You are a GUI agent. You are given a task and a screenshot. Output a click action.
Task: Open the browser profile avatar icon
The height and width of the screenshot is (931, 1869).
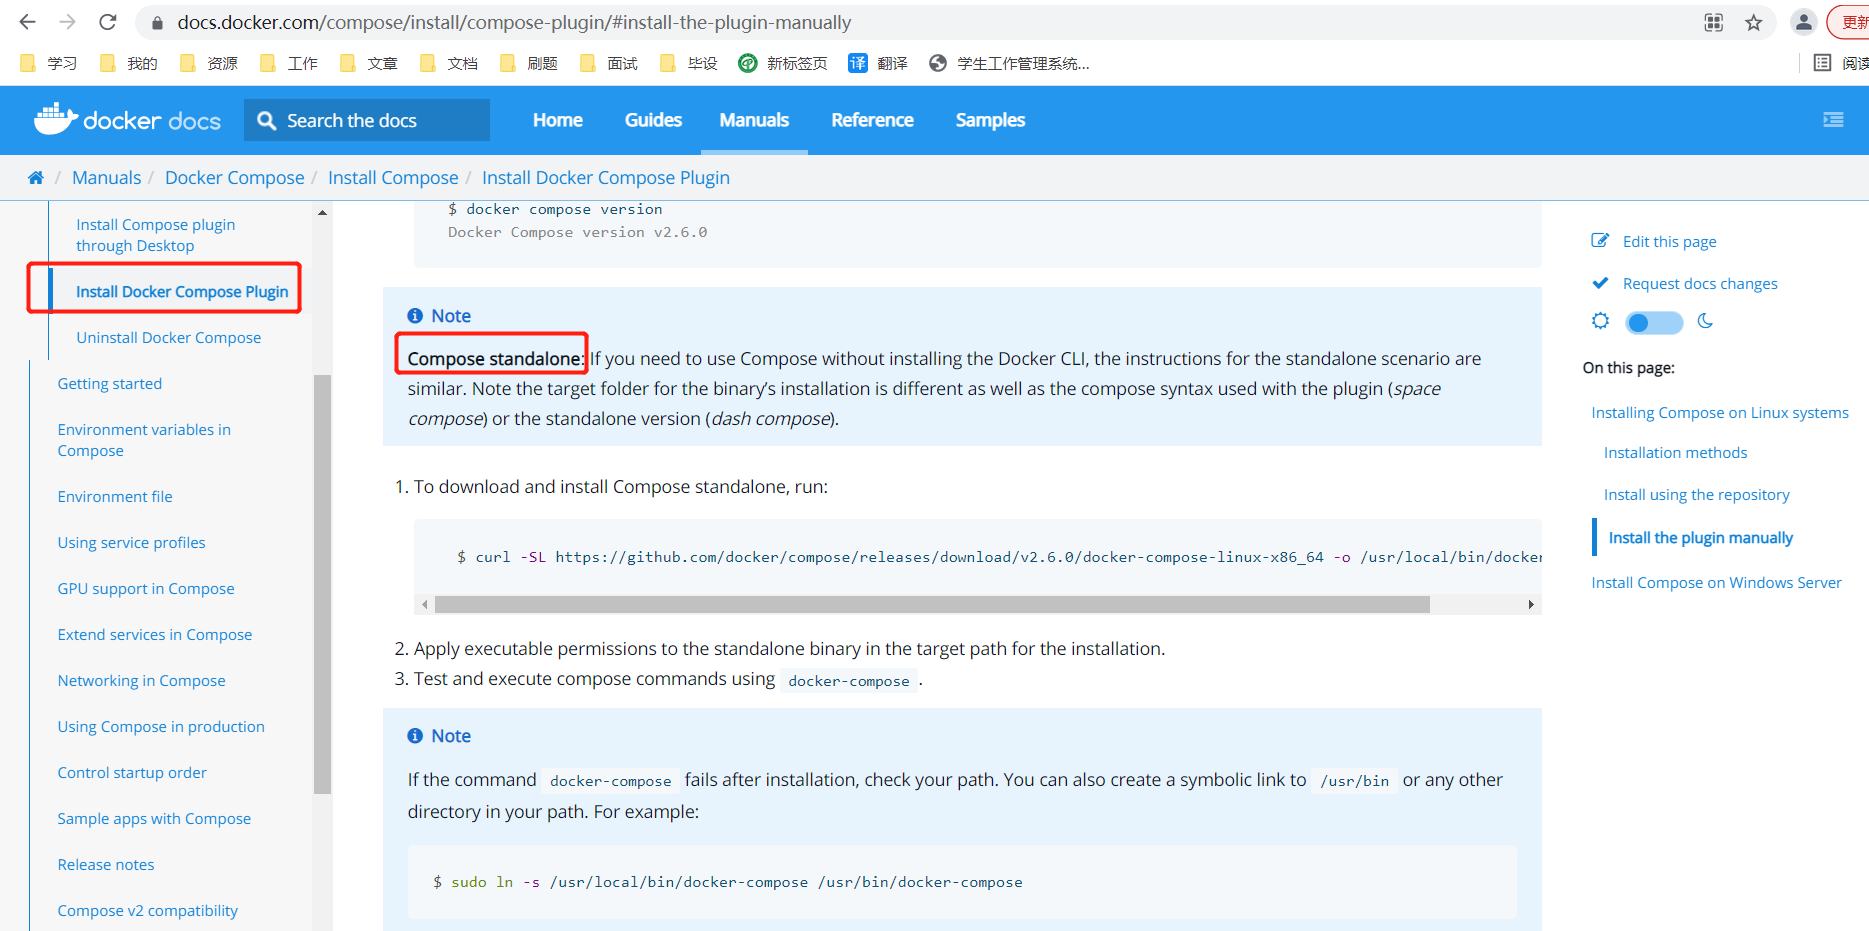click(x=1803, y=22)
